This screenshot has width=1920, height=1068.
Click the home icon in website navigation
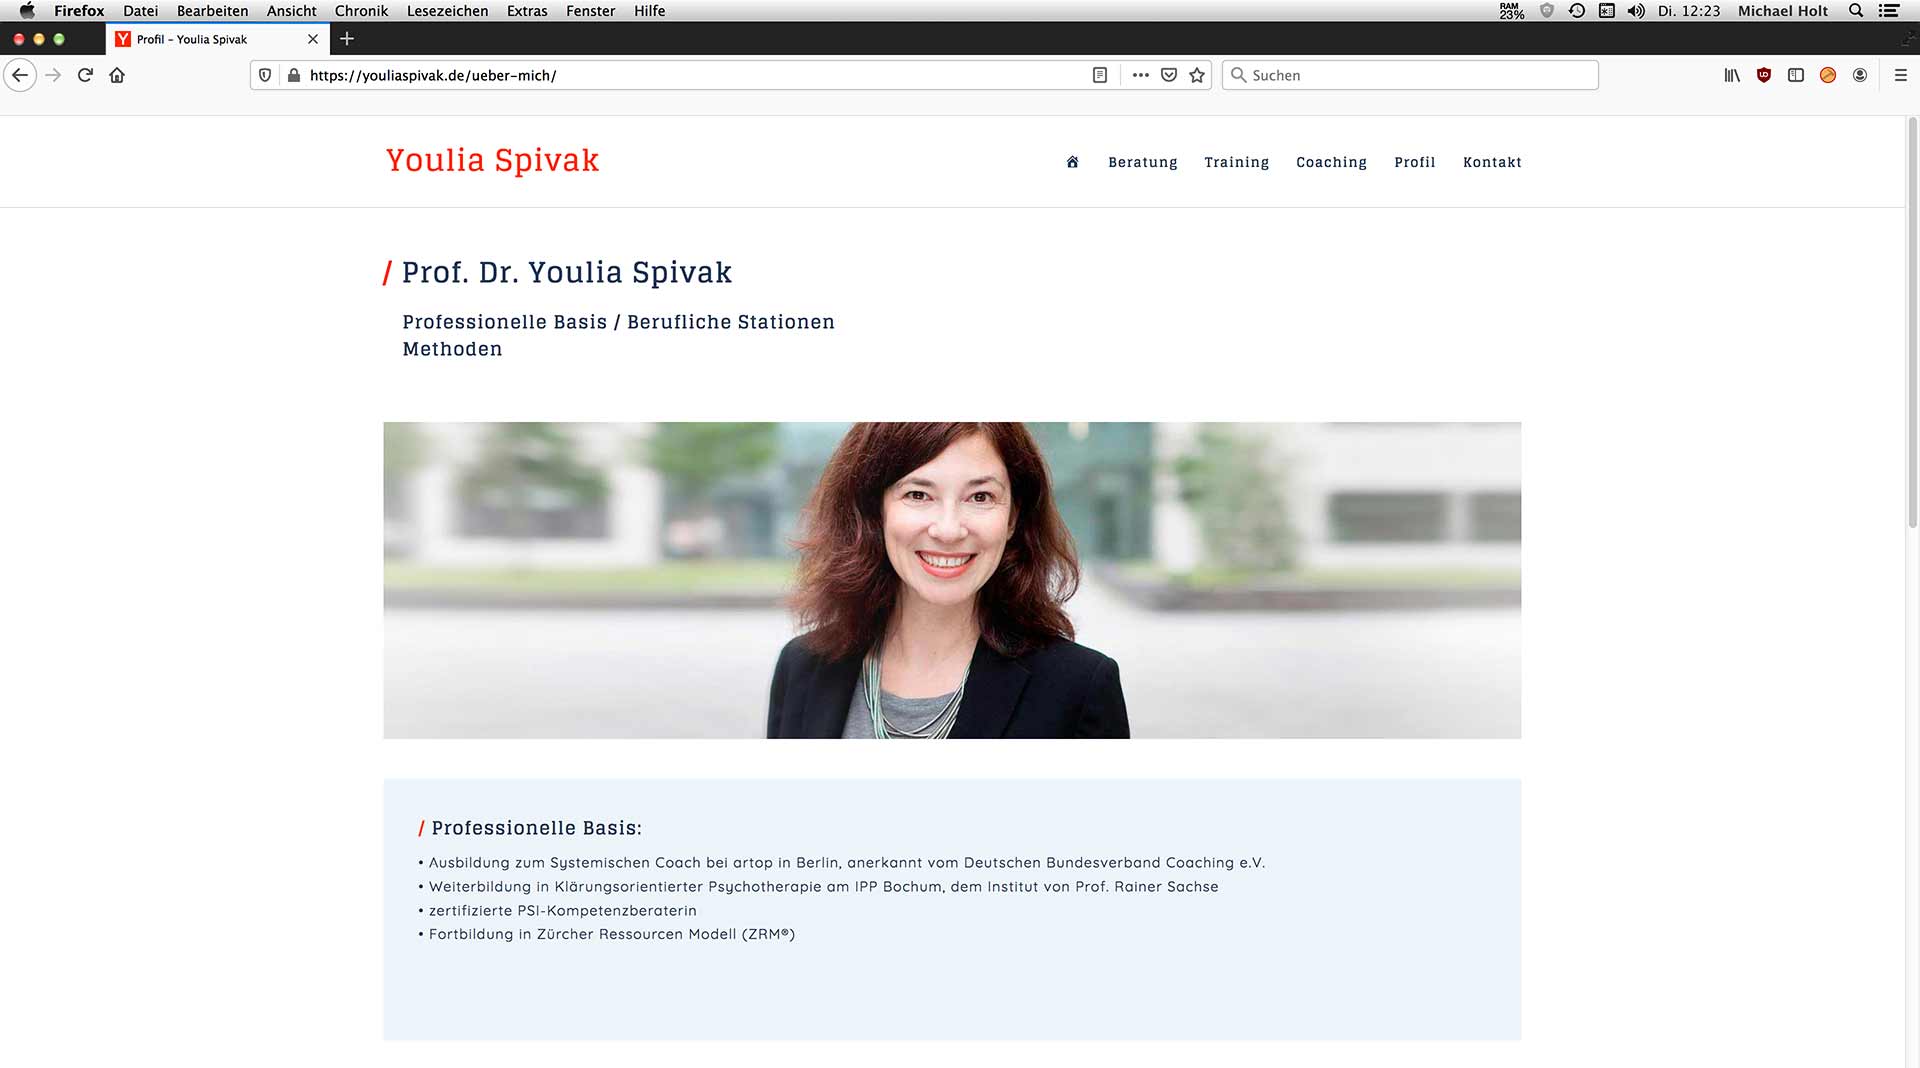pyautogui.click(x=1072, y=162)
